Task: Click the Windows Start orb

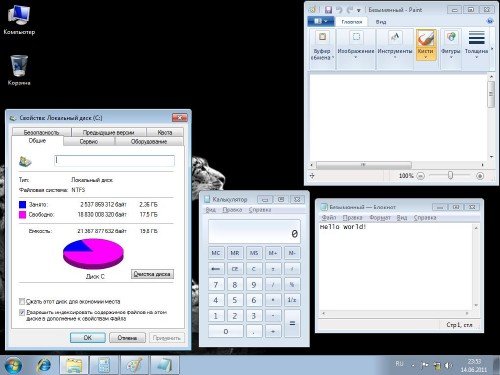Action: (x=13, y=365)
